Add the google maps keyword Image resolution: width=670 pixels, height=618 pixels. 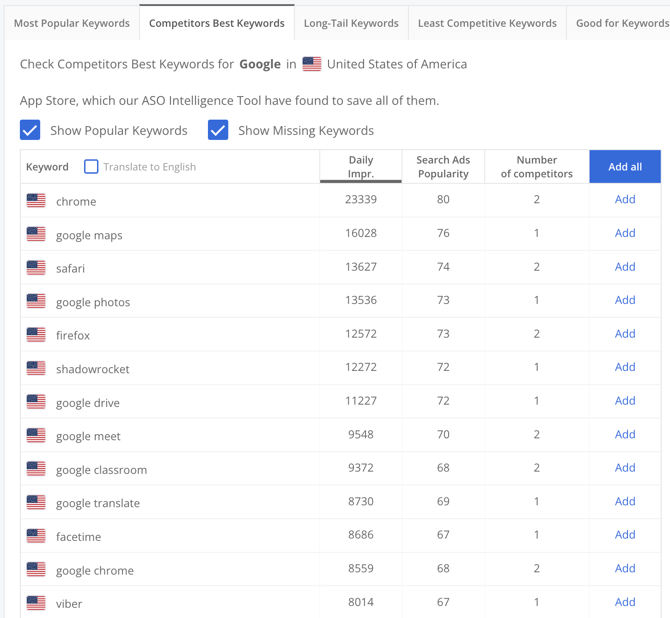(x=625, y=233)
